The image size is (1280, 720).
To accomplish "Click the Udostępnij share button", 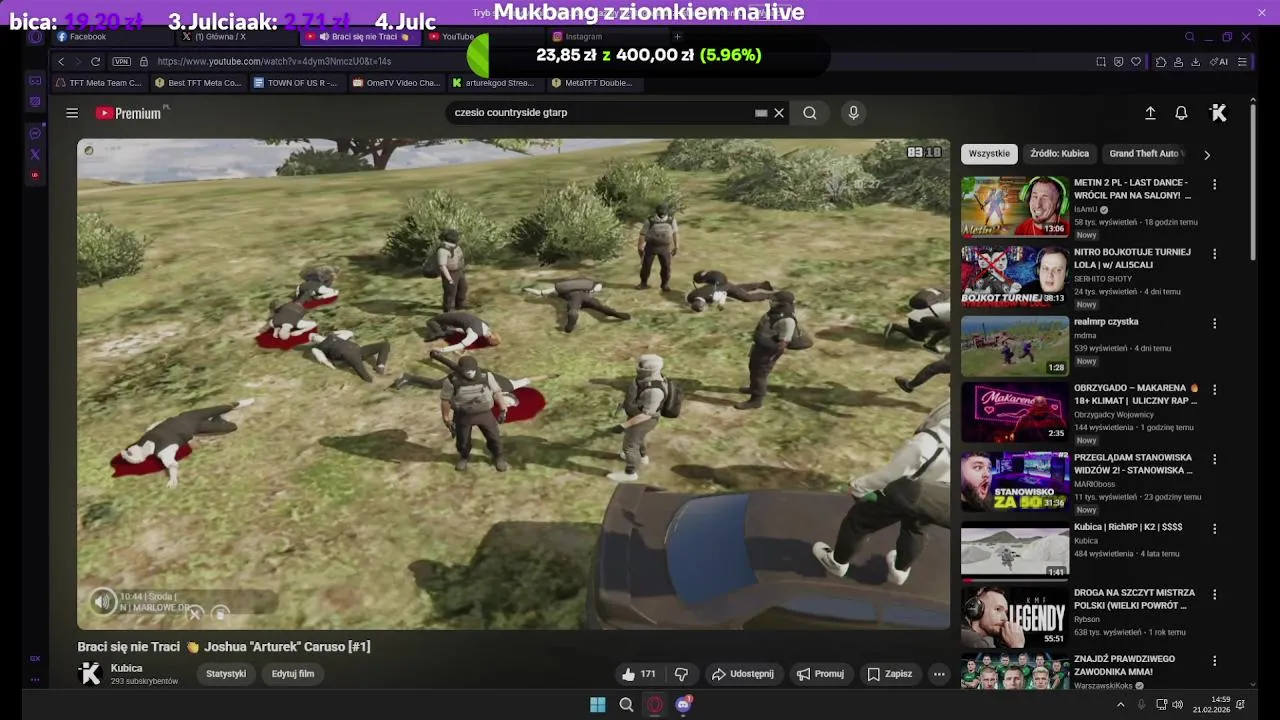I will pos(742,674).
